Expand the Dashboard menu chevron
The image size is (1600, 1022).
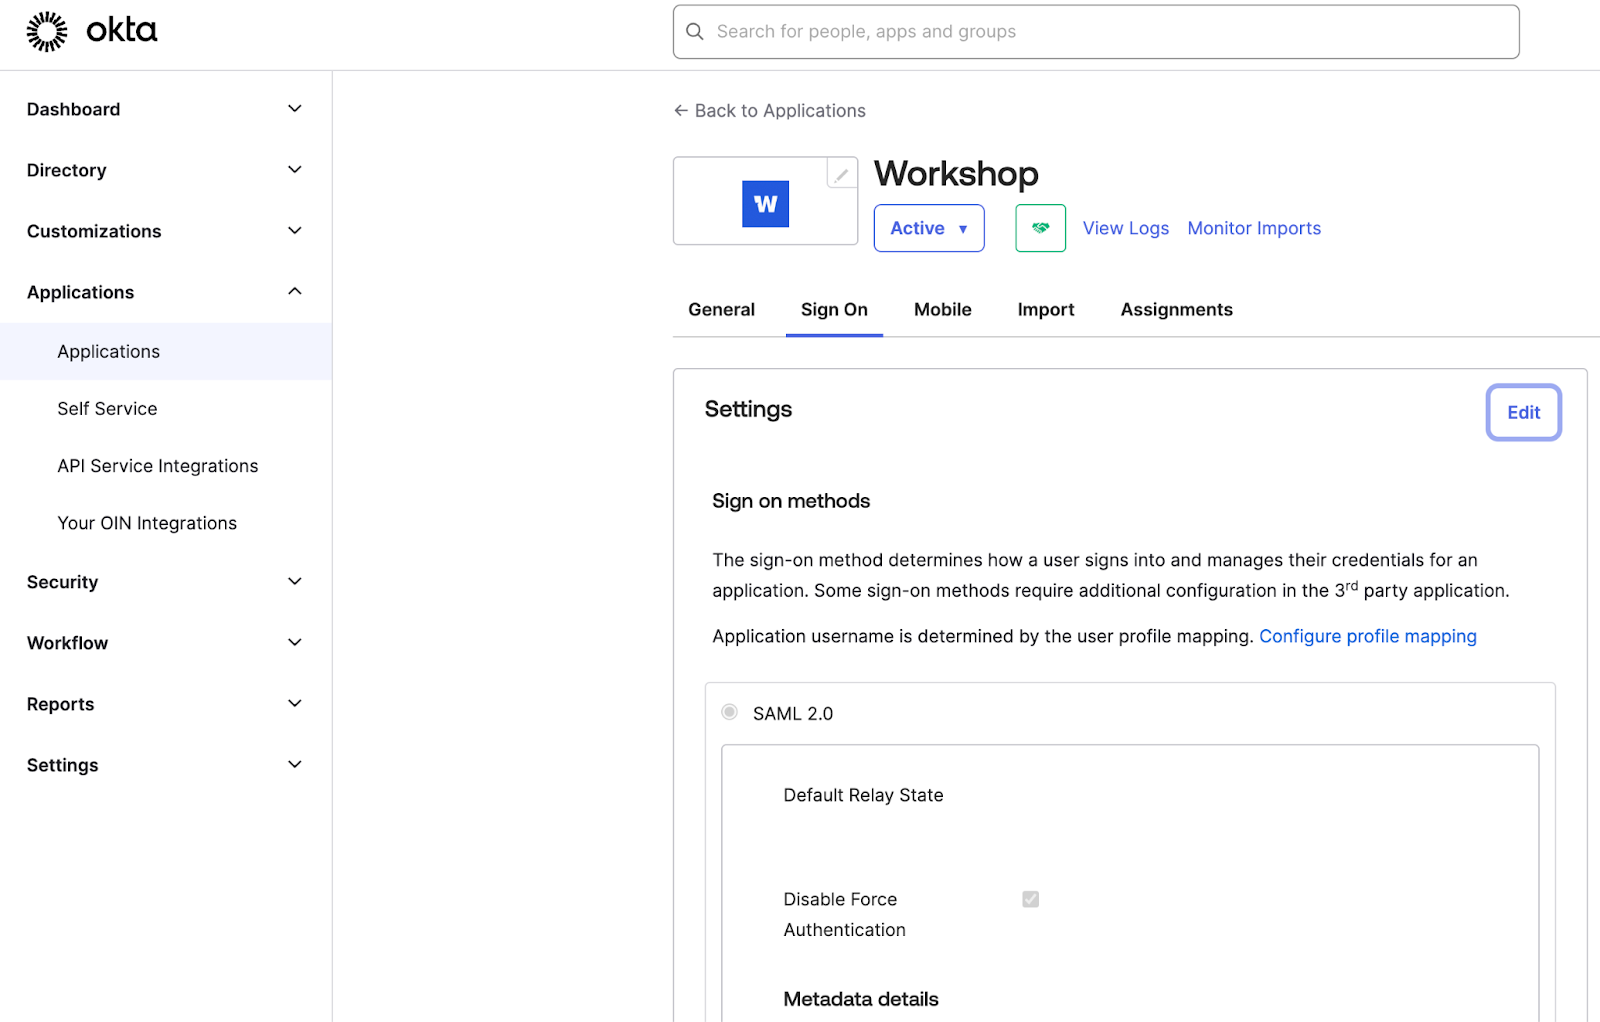[295, 109]
